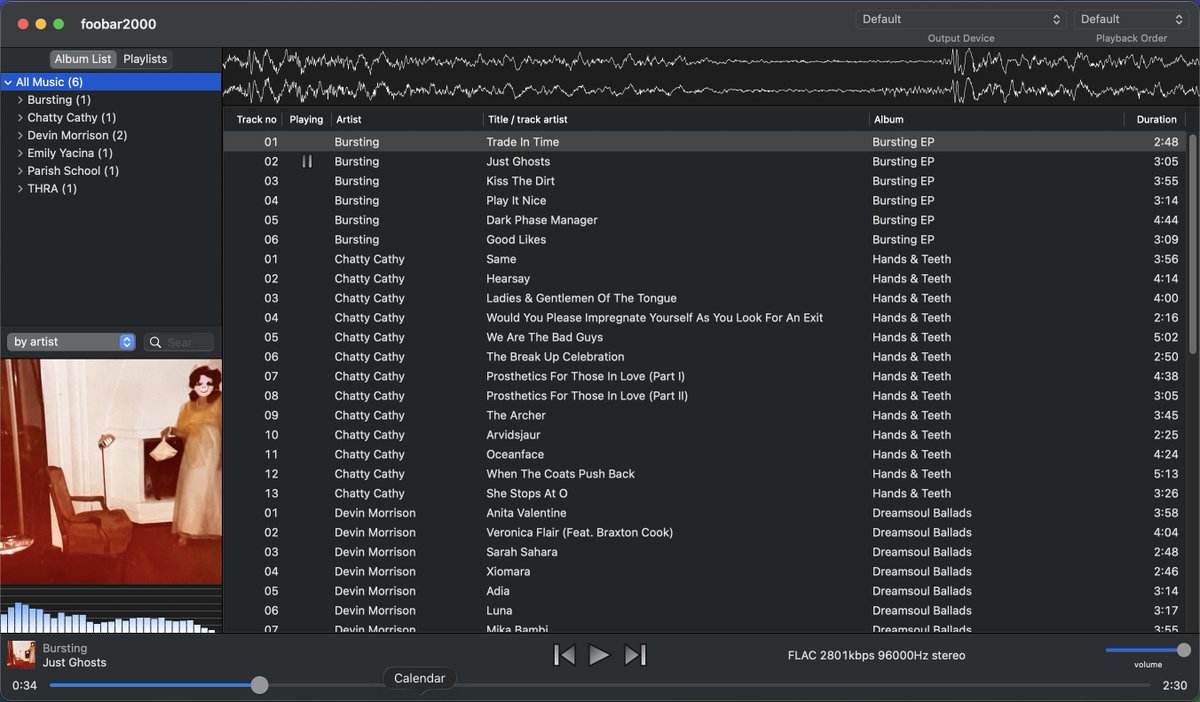
Task: Select THRA (1) in album list
Action: [52, 189]
